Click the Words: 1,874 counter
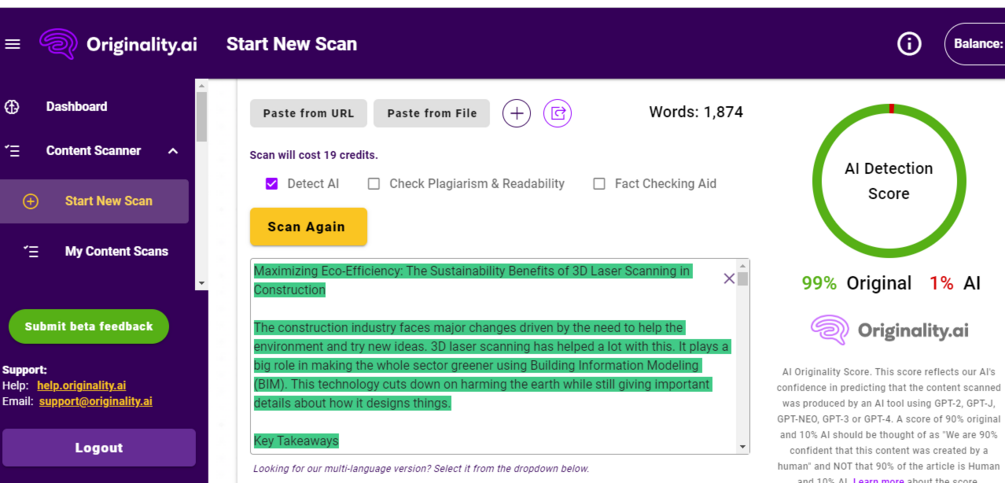Screen dimensions: 1005x483 click(x=696, y=113)
